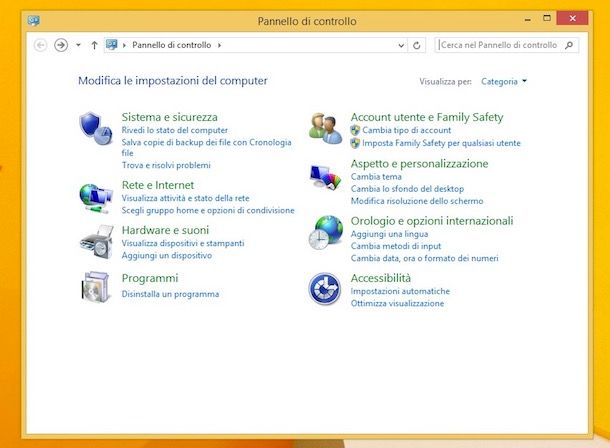
Task: Expand the arrow after Pannello di controllo breadcrumb
Action: pyautogui.click(x=219, y=45)
